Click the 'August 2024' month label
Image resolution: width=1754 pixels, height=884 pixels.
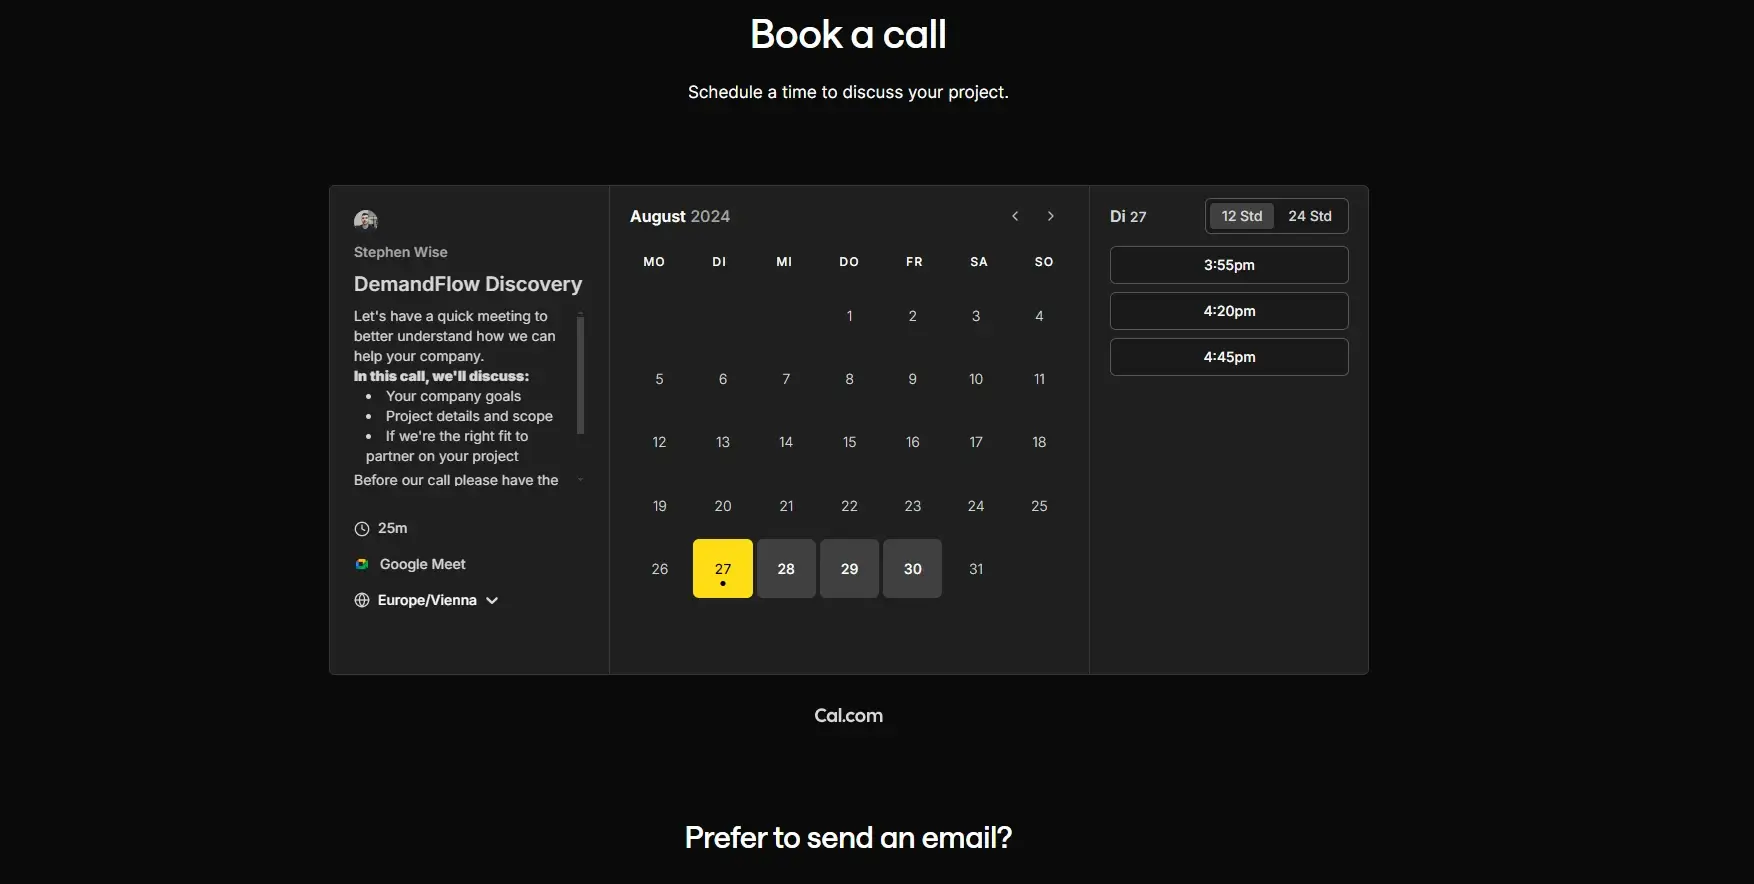[680, 216]
